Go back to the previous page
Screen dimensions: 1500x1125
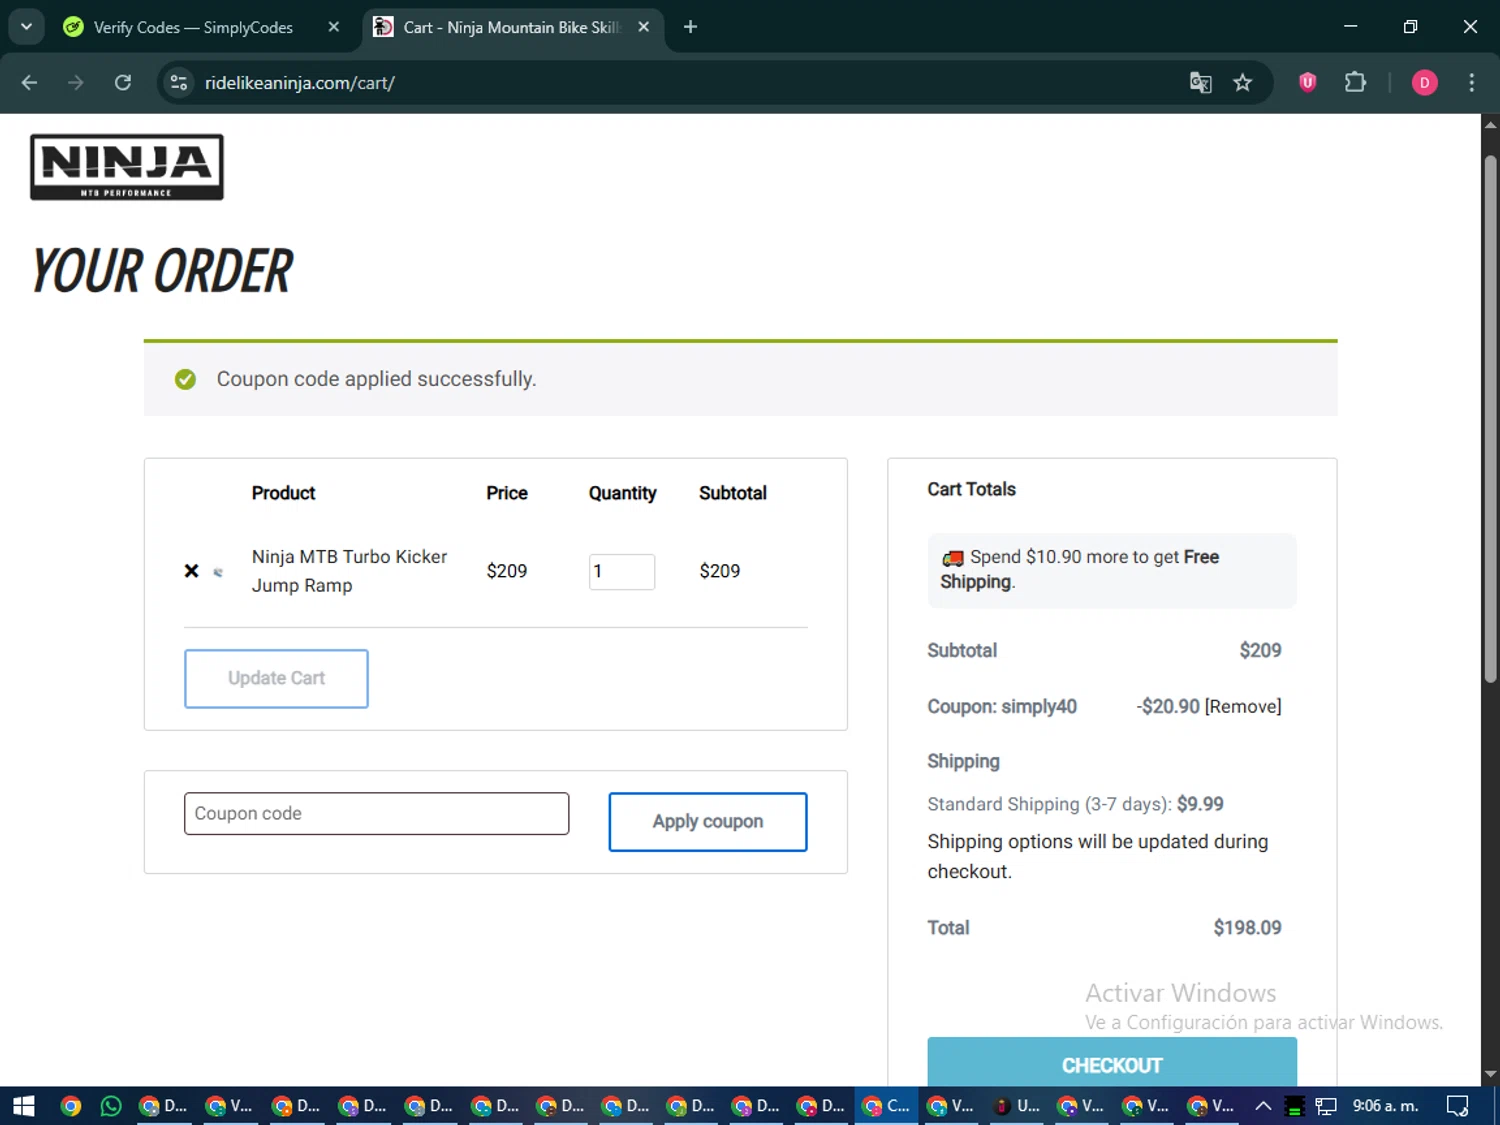pos(29,83)
